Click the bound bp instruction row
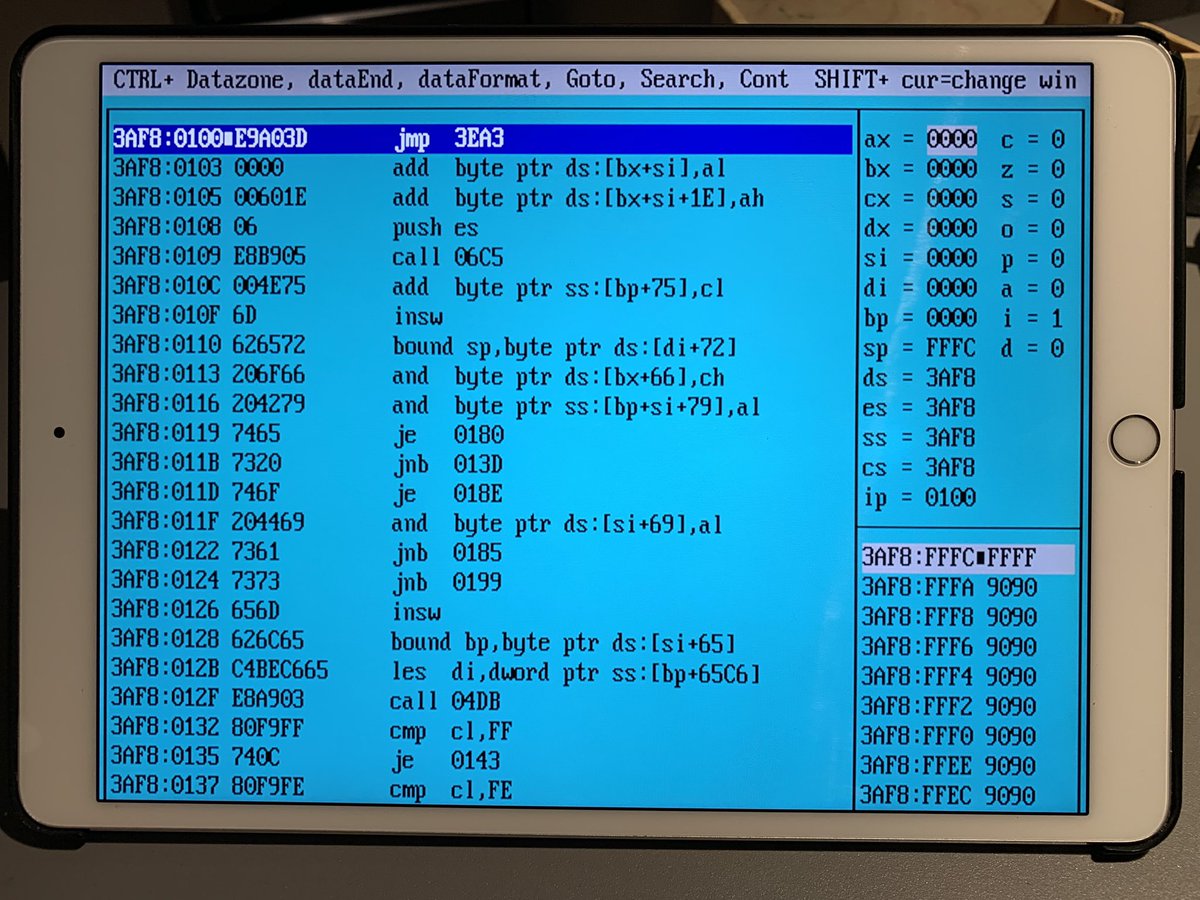The width and height of the screenshot is (1200, 900). [x=424, y=641]
